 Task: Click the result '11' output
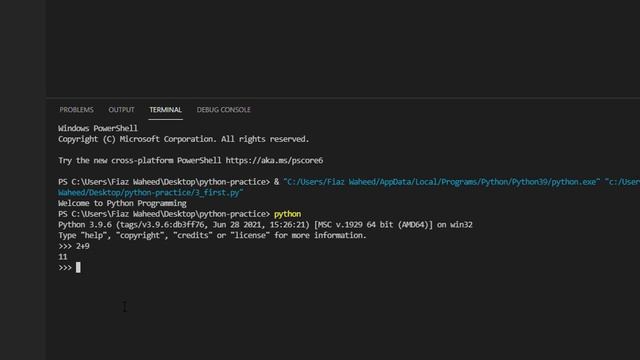point(62,257)
